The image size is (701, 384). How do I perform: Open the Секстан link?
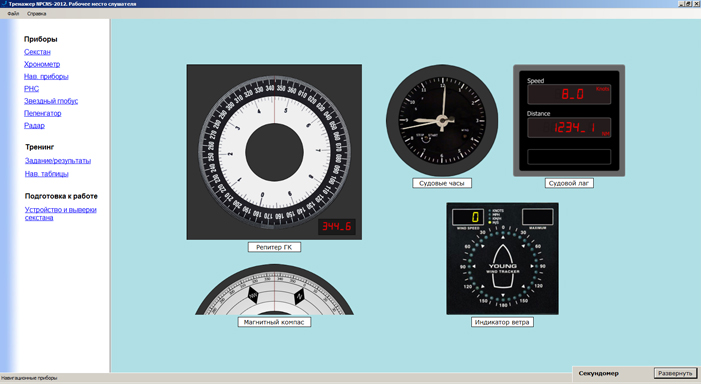(37, 52)
